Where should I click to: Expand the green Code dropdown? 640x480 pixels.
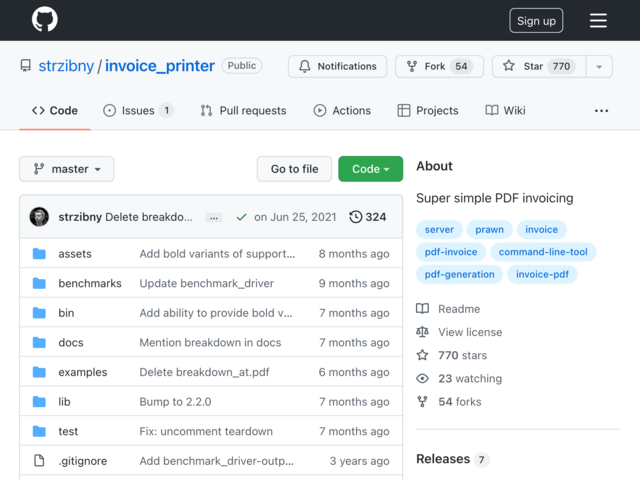(370, 169)
